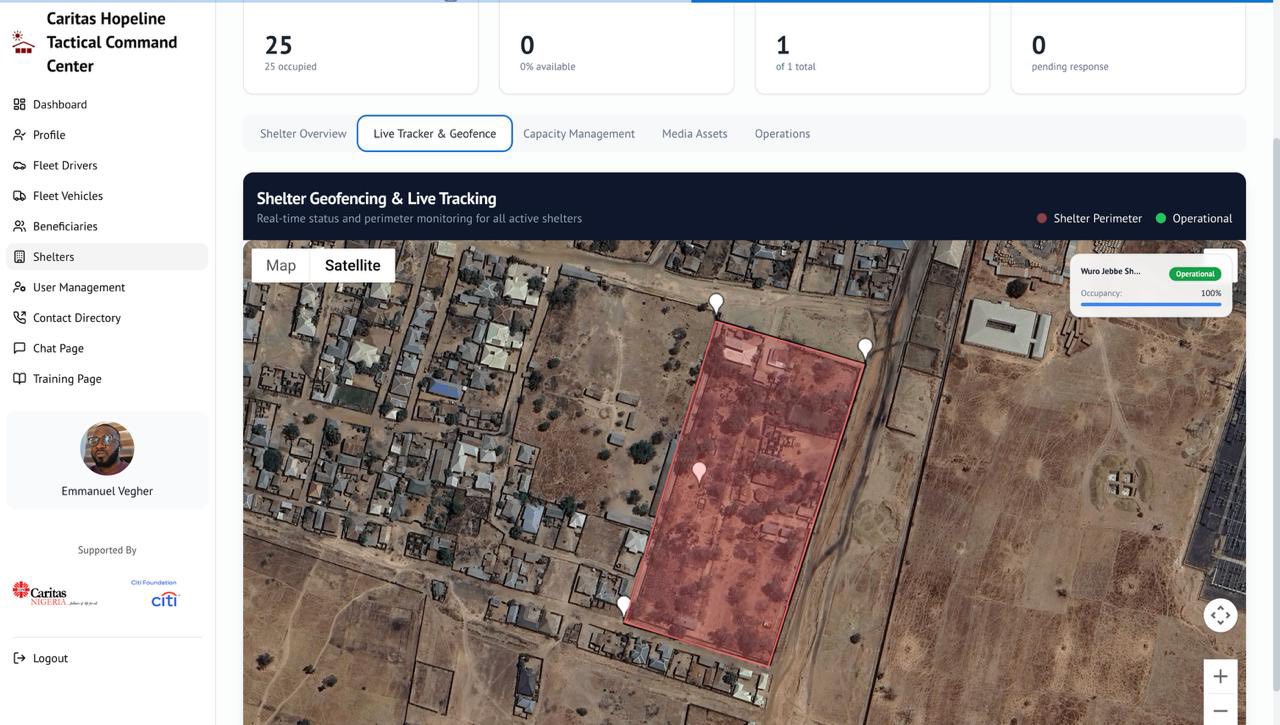This screenshot has width=1280, height=725.
Task: Click the Profile sidebar link
Action: pyautogui.click(x=49, y=135)
